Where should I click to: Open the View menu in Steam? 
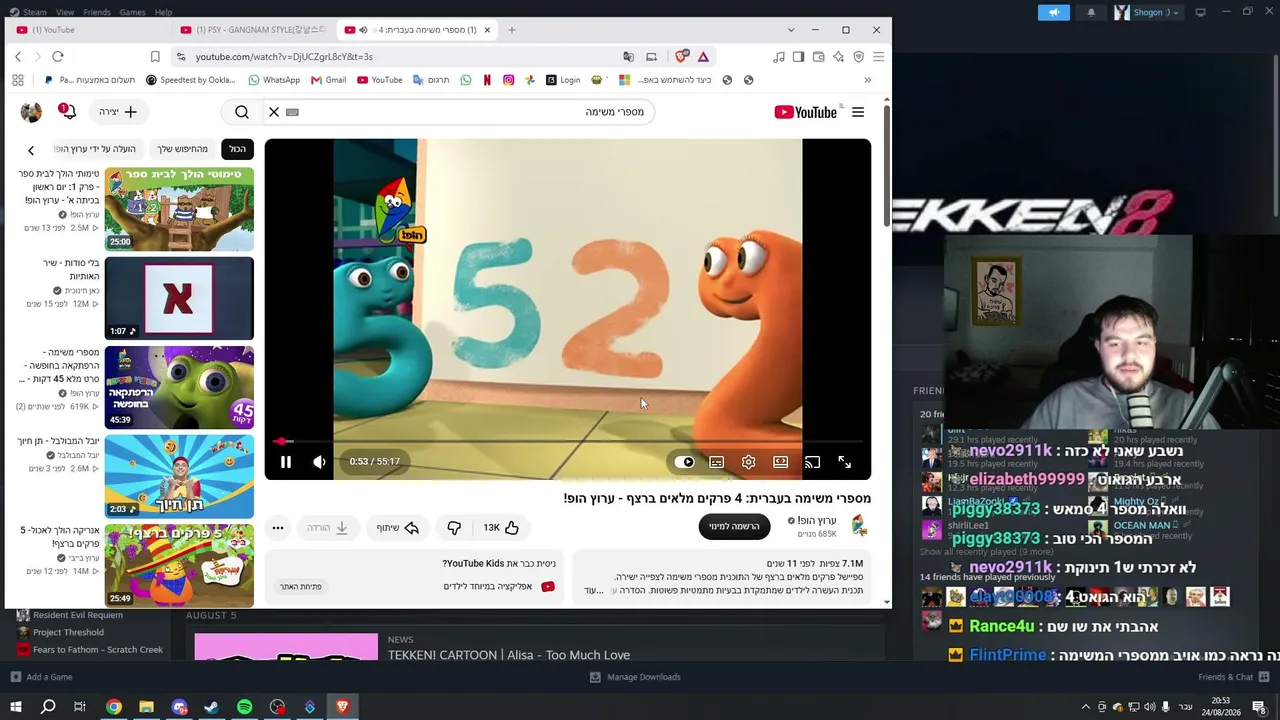click(x=65, y=12)
